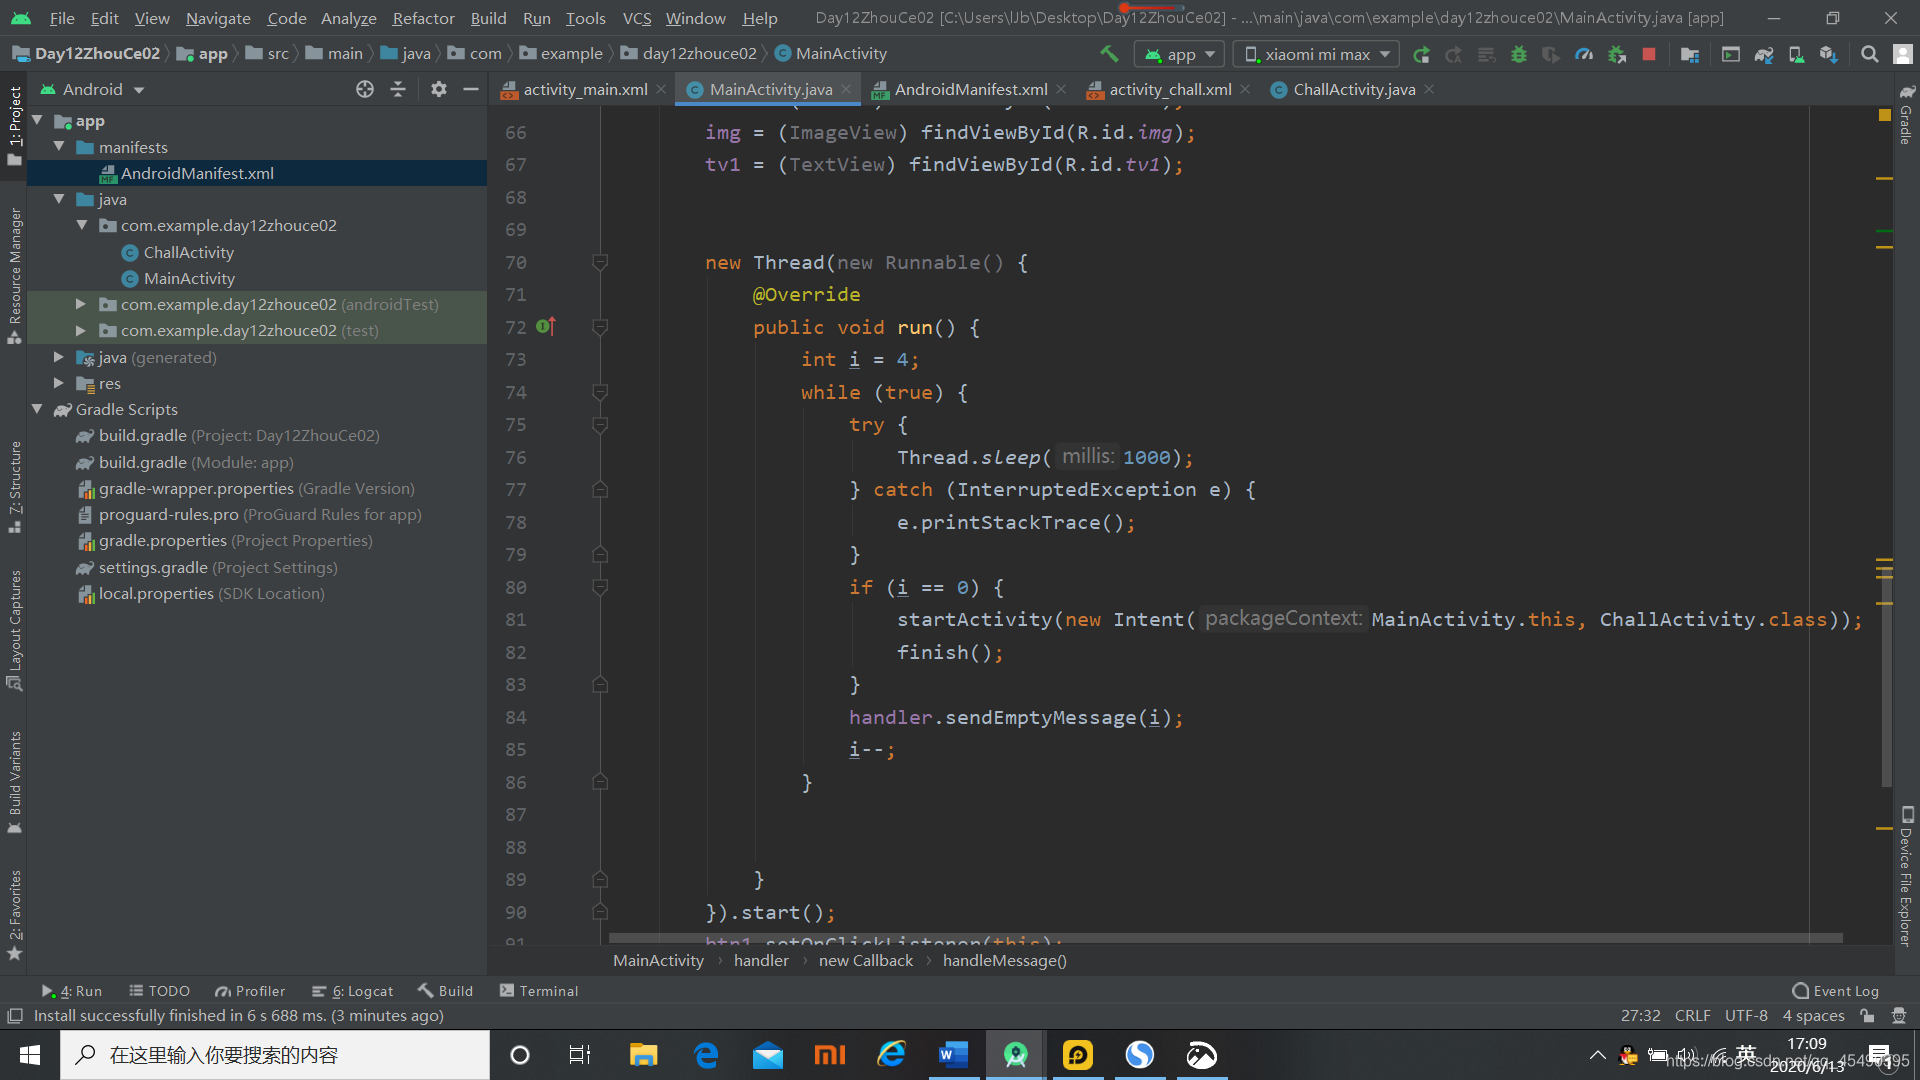1920x1080 pixels.
Task: Open the Resource Manager tool window
Action: pyautogui.click(x=14, y=276)
